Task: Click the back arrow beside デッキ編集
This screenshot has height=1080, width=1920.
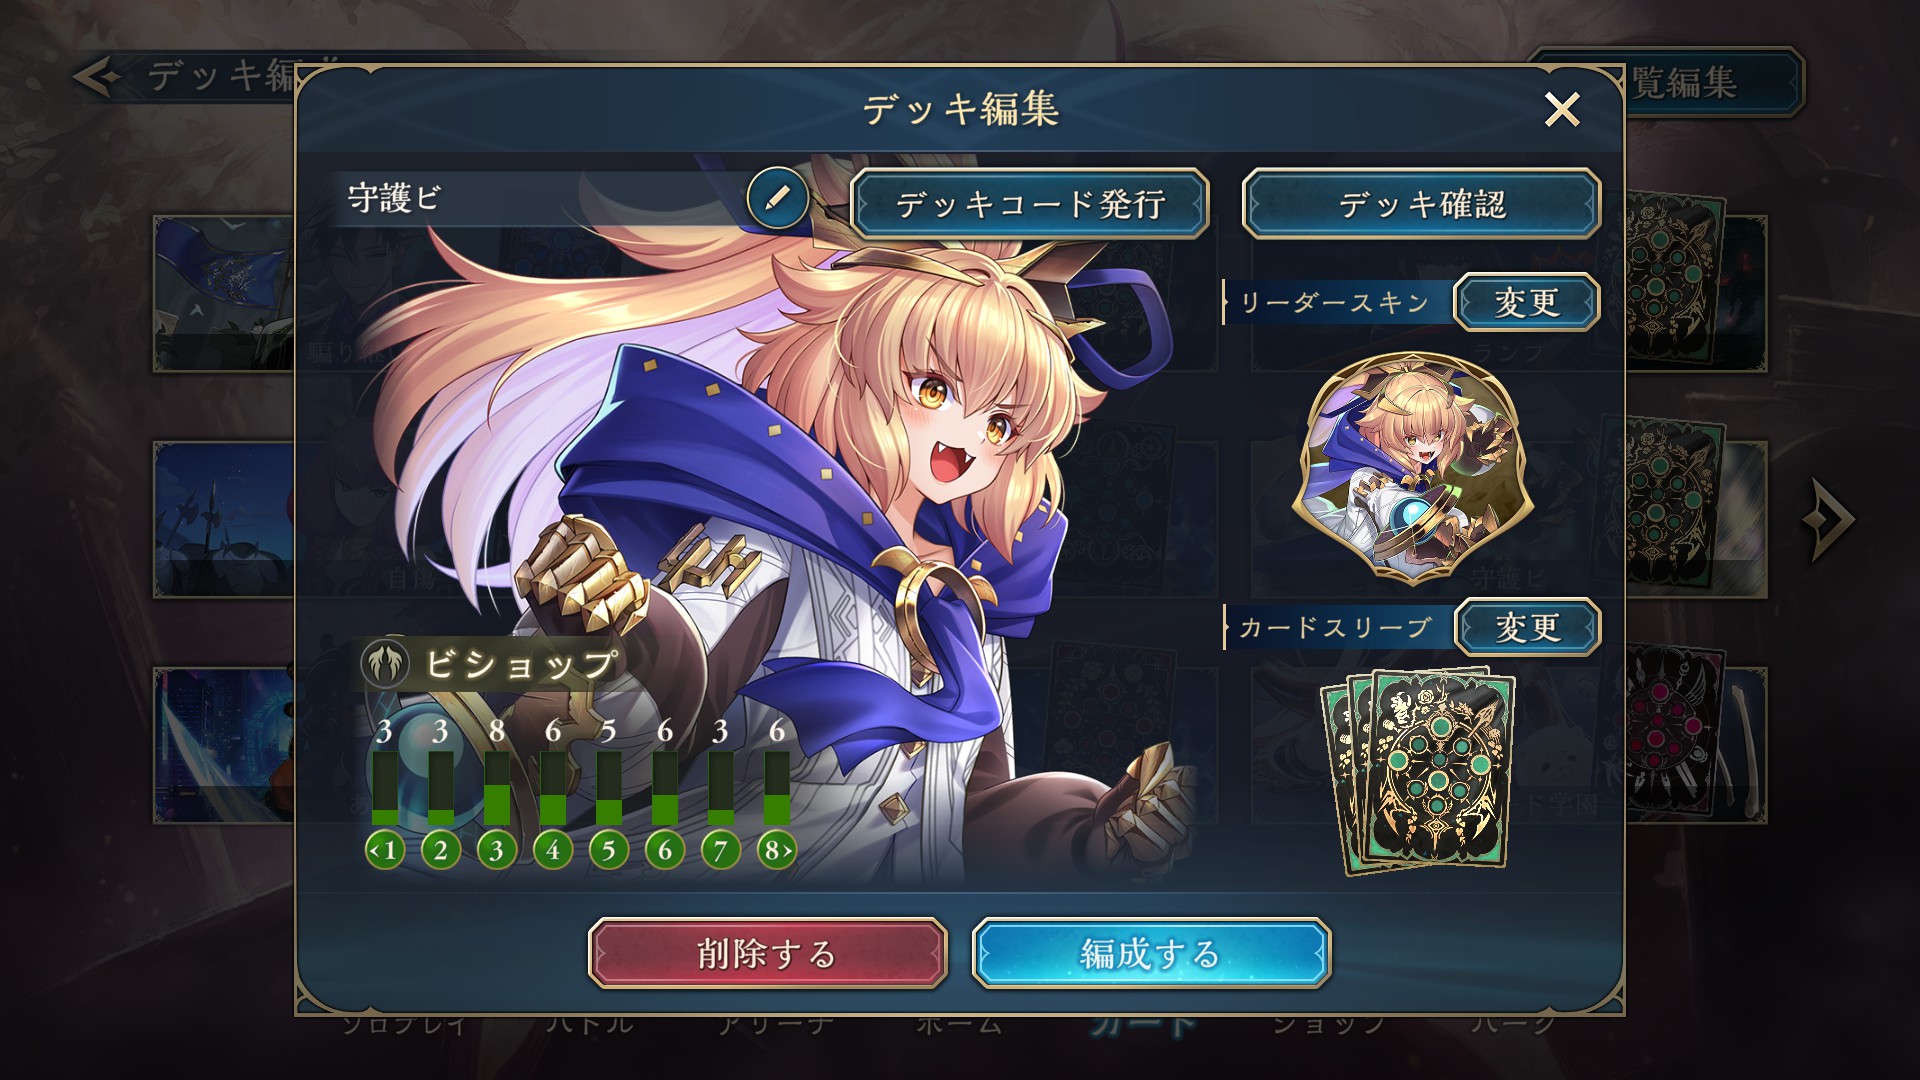Action: point(98,77)
